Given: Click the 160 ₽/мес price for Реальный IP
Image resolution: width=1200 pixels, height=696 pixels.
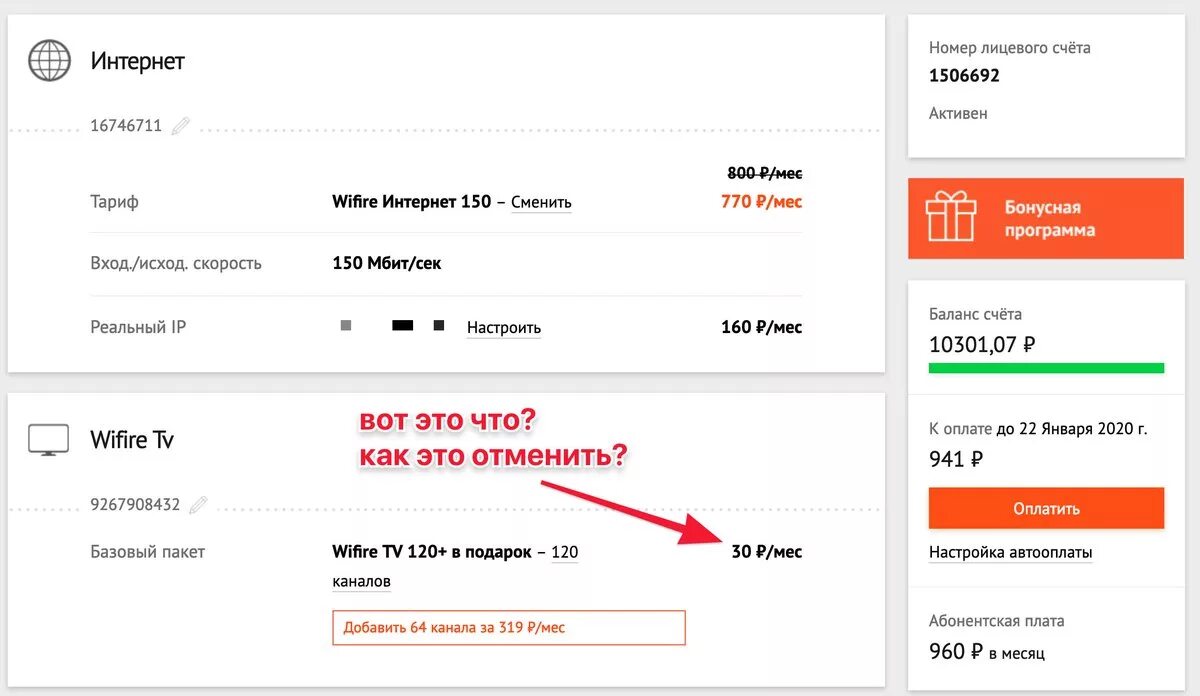Looking at the screenshot, I should coord(761,327).
